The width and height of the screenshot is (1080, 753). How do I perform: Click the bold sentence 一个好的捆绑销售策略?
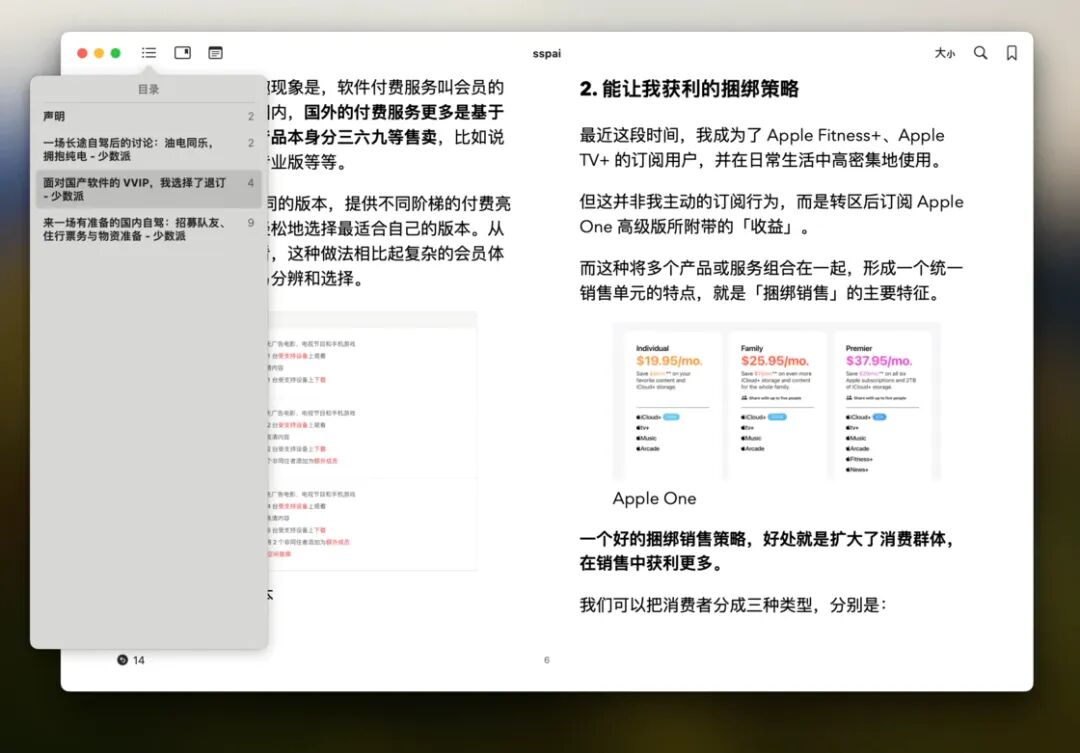[767, 551]
